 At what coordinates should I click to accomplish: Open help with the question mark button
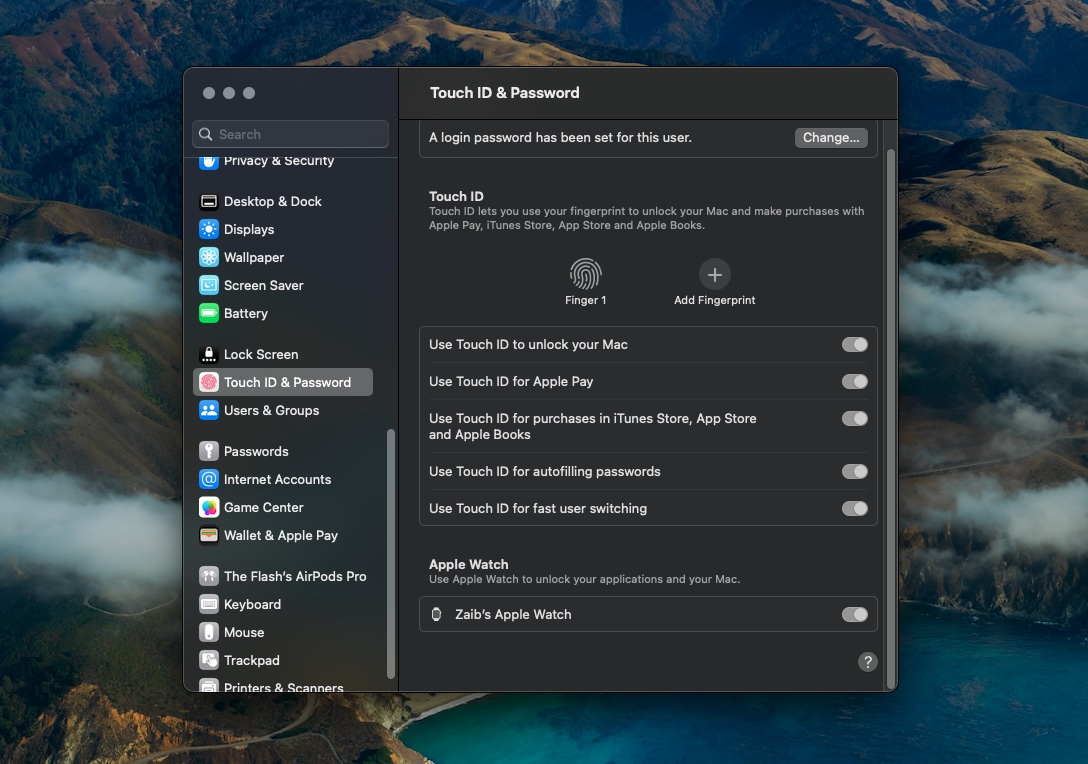(867, 662)
